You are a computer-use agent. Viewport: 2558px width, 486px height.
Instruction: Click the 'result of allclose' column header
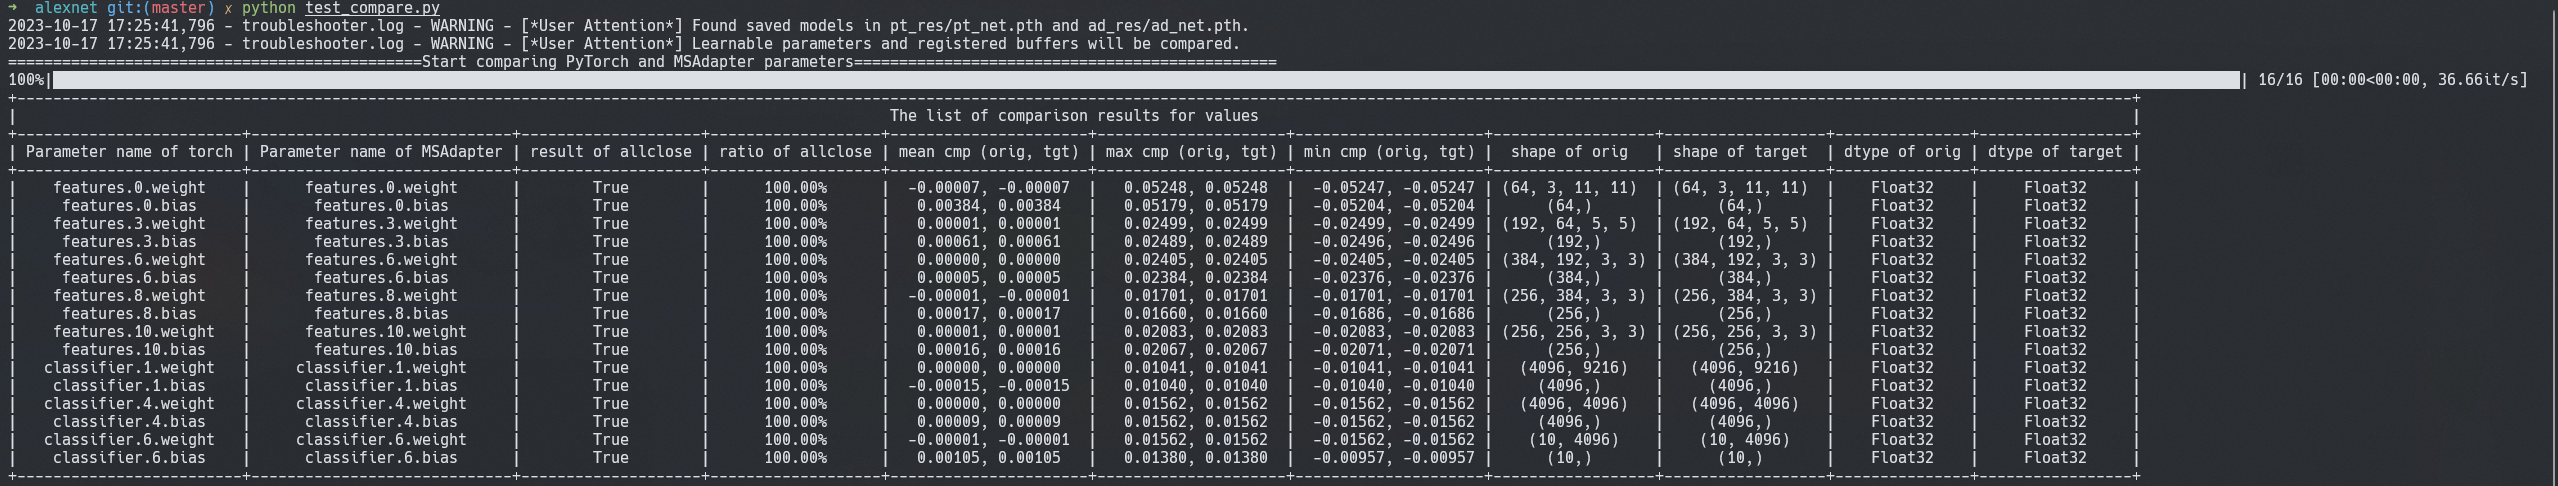click(x=611, y=152)
